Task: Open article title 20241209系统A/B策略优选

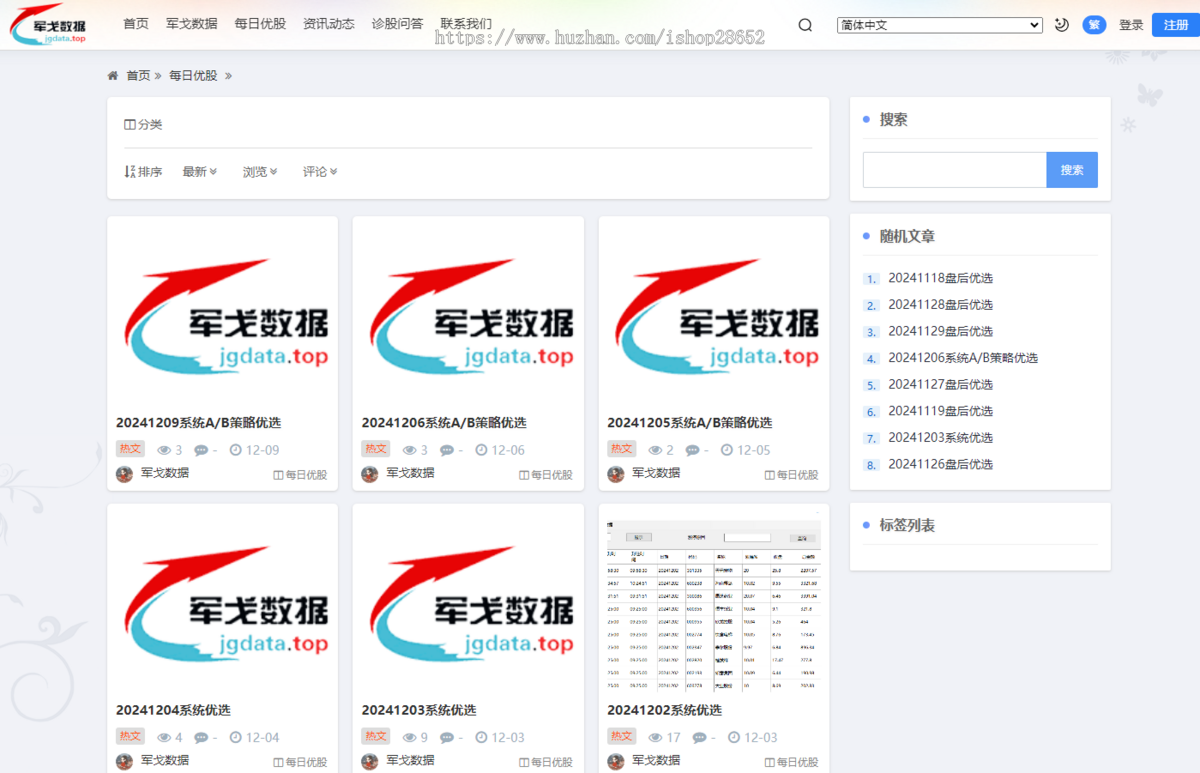Action: pyautogui.click(x=198, y=423)
